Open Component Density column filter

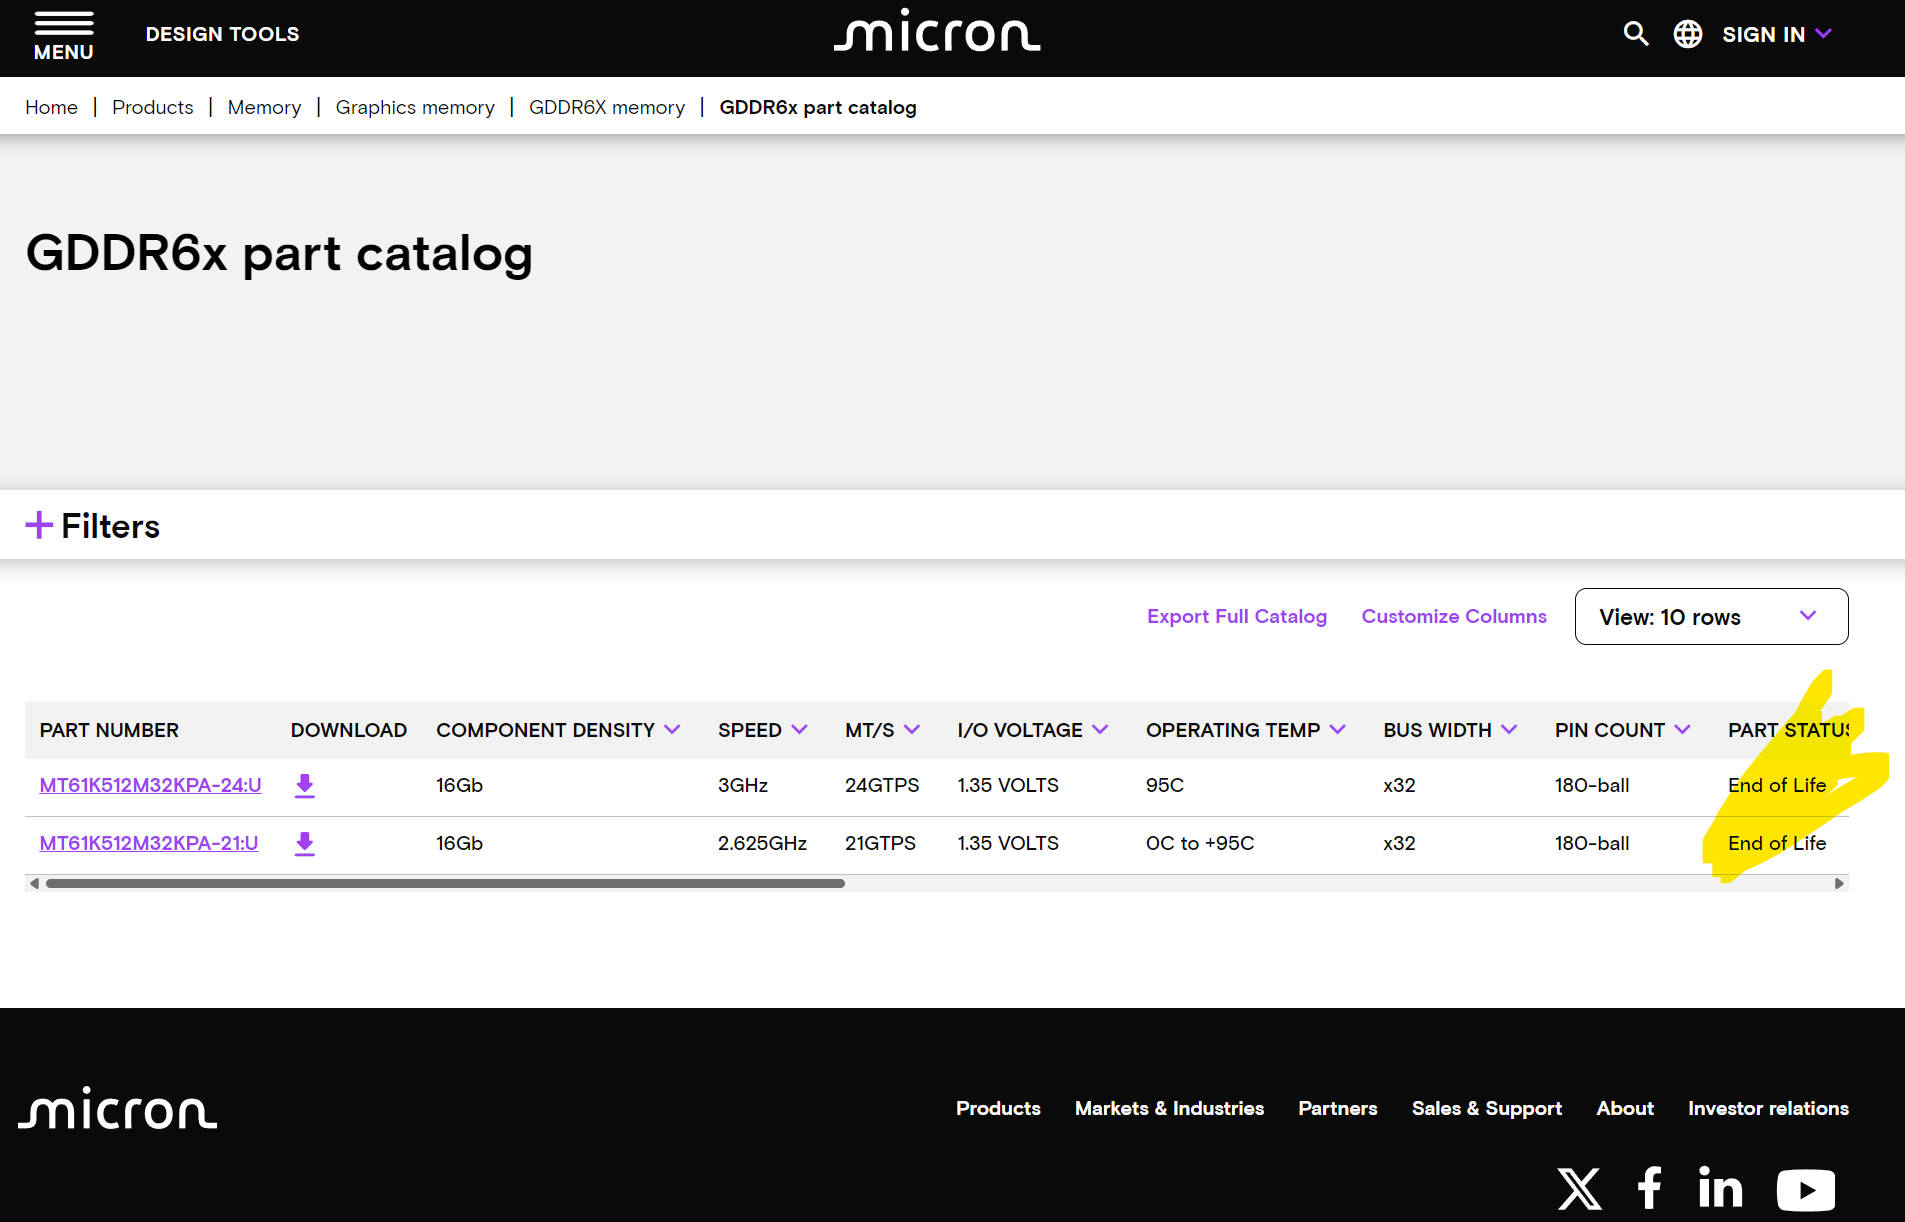[672, 730]
